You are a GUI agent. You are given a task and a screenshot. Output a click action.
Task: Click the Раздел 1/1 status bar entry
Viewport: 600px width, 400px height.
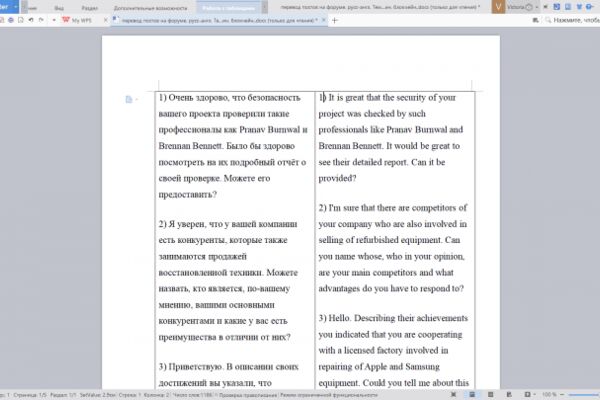tap(64, 395)
